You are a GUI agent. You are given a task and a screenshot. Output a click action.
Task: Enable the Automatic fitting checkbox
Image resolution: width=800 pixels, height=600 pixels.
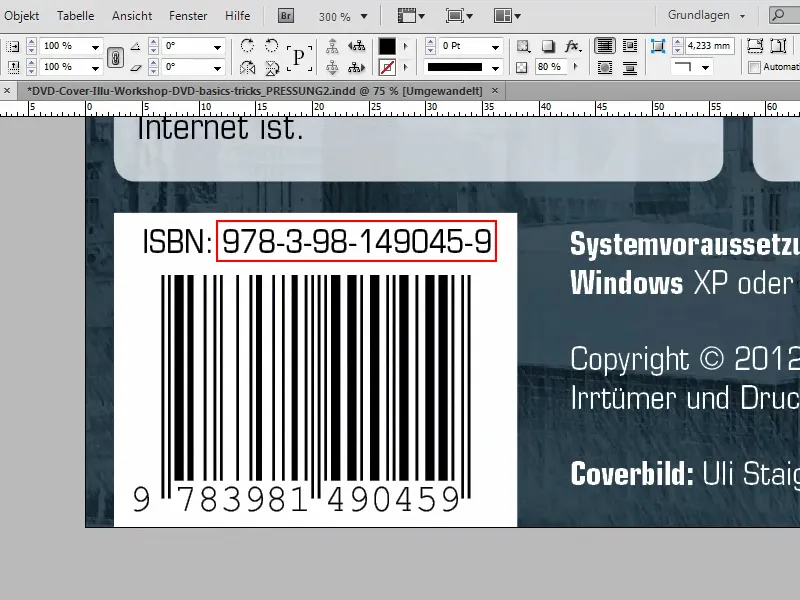coord(754,67)
